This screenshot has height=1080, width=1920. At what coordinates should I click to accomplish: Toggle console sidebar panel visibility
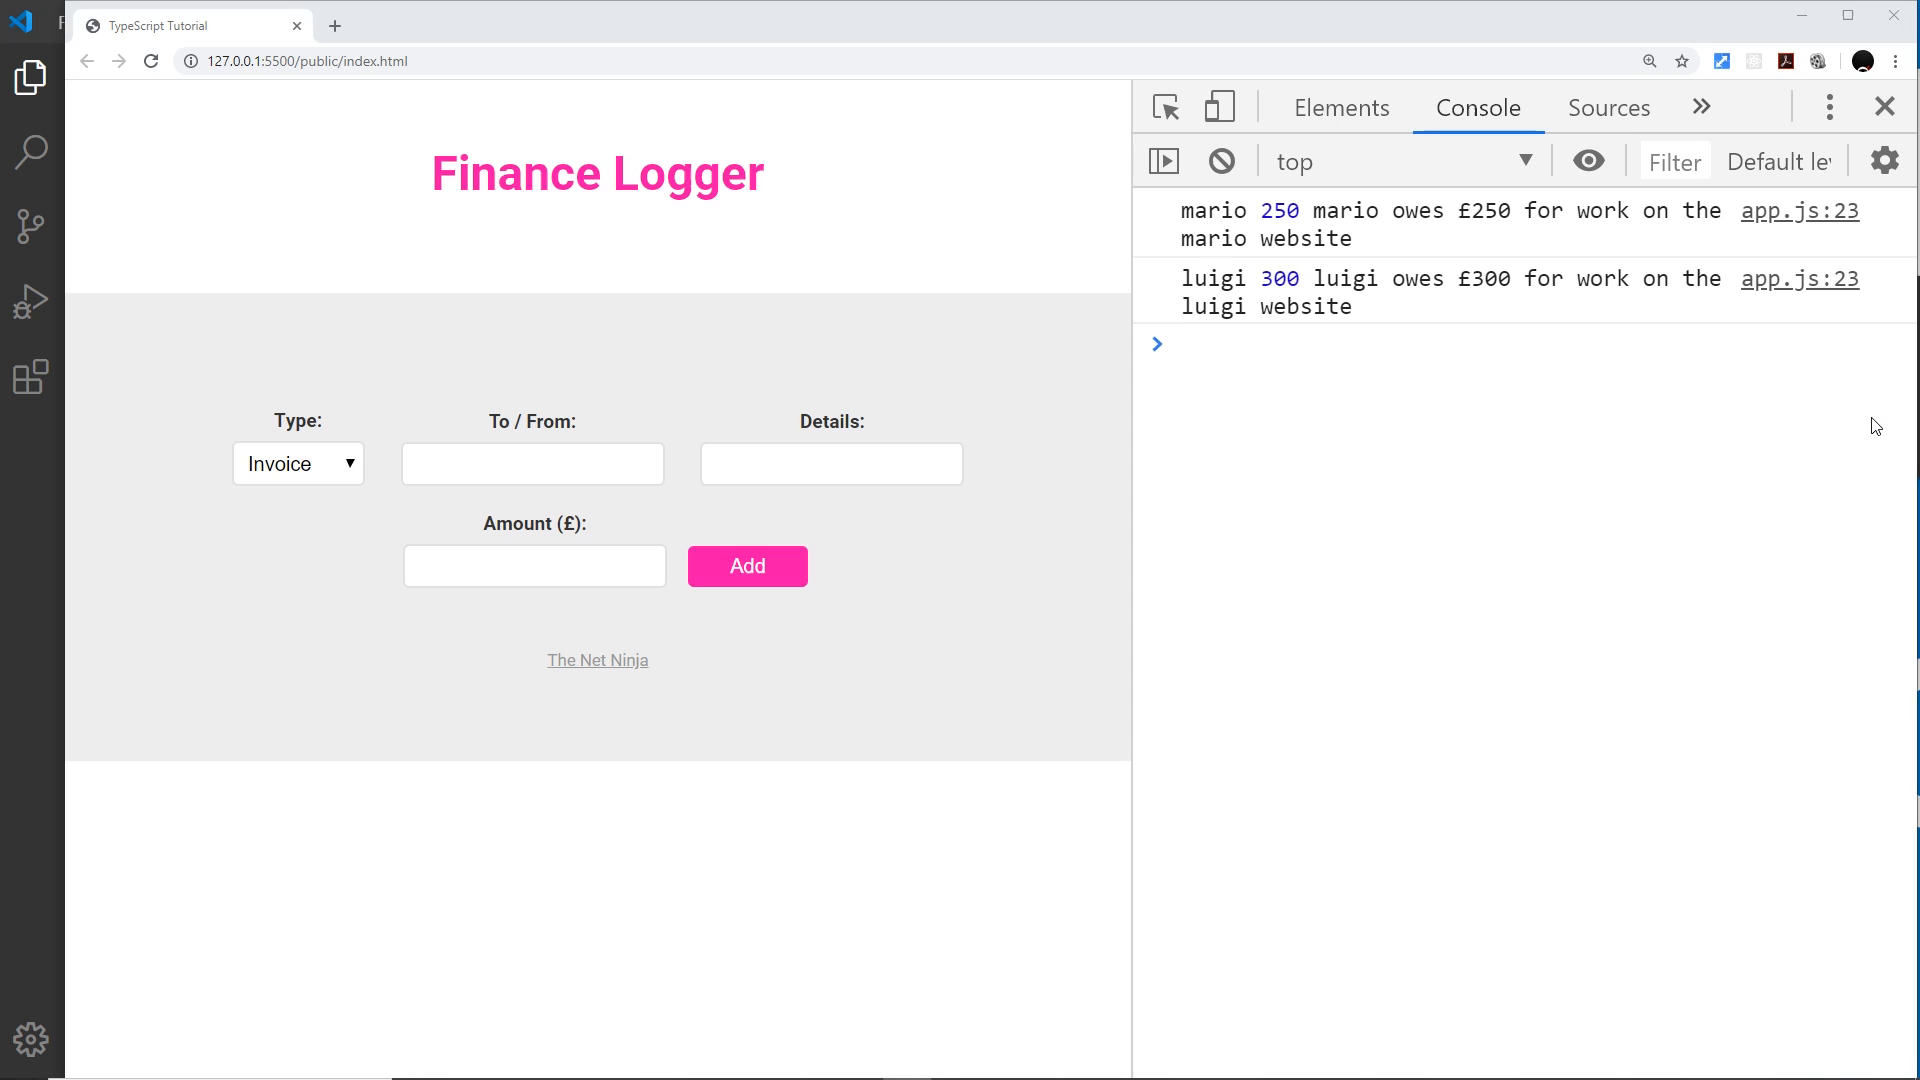(1164, 161)
